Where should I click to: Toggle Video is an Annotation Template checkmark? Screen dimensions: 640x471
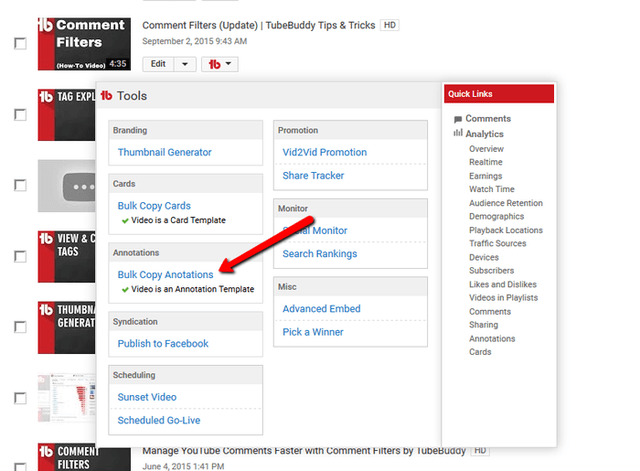tap(125, 290)
